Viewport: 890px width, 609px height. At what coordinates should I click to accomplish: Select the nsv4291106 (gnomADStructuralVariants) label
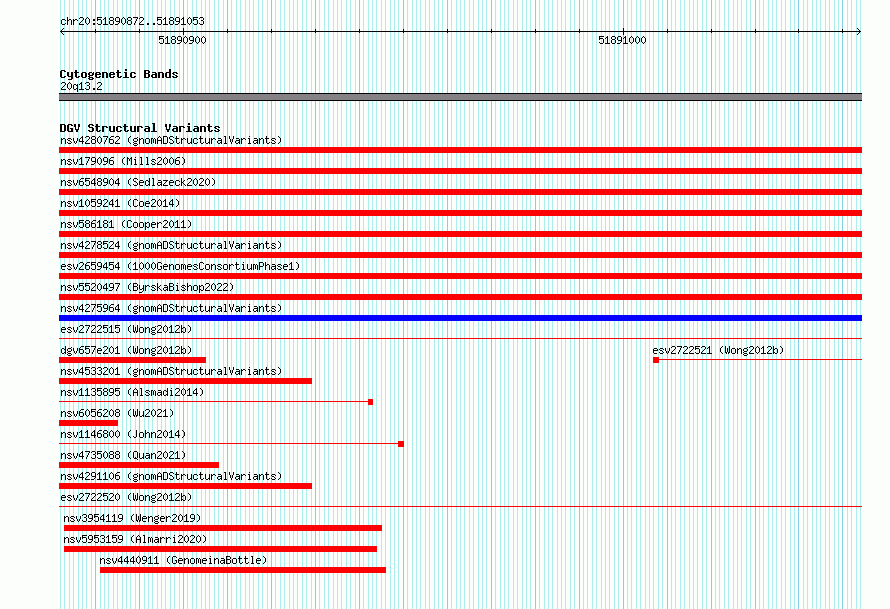coord(171,476)
